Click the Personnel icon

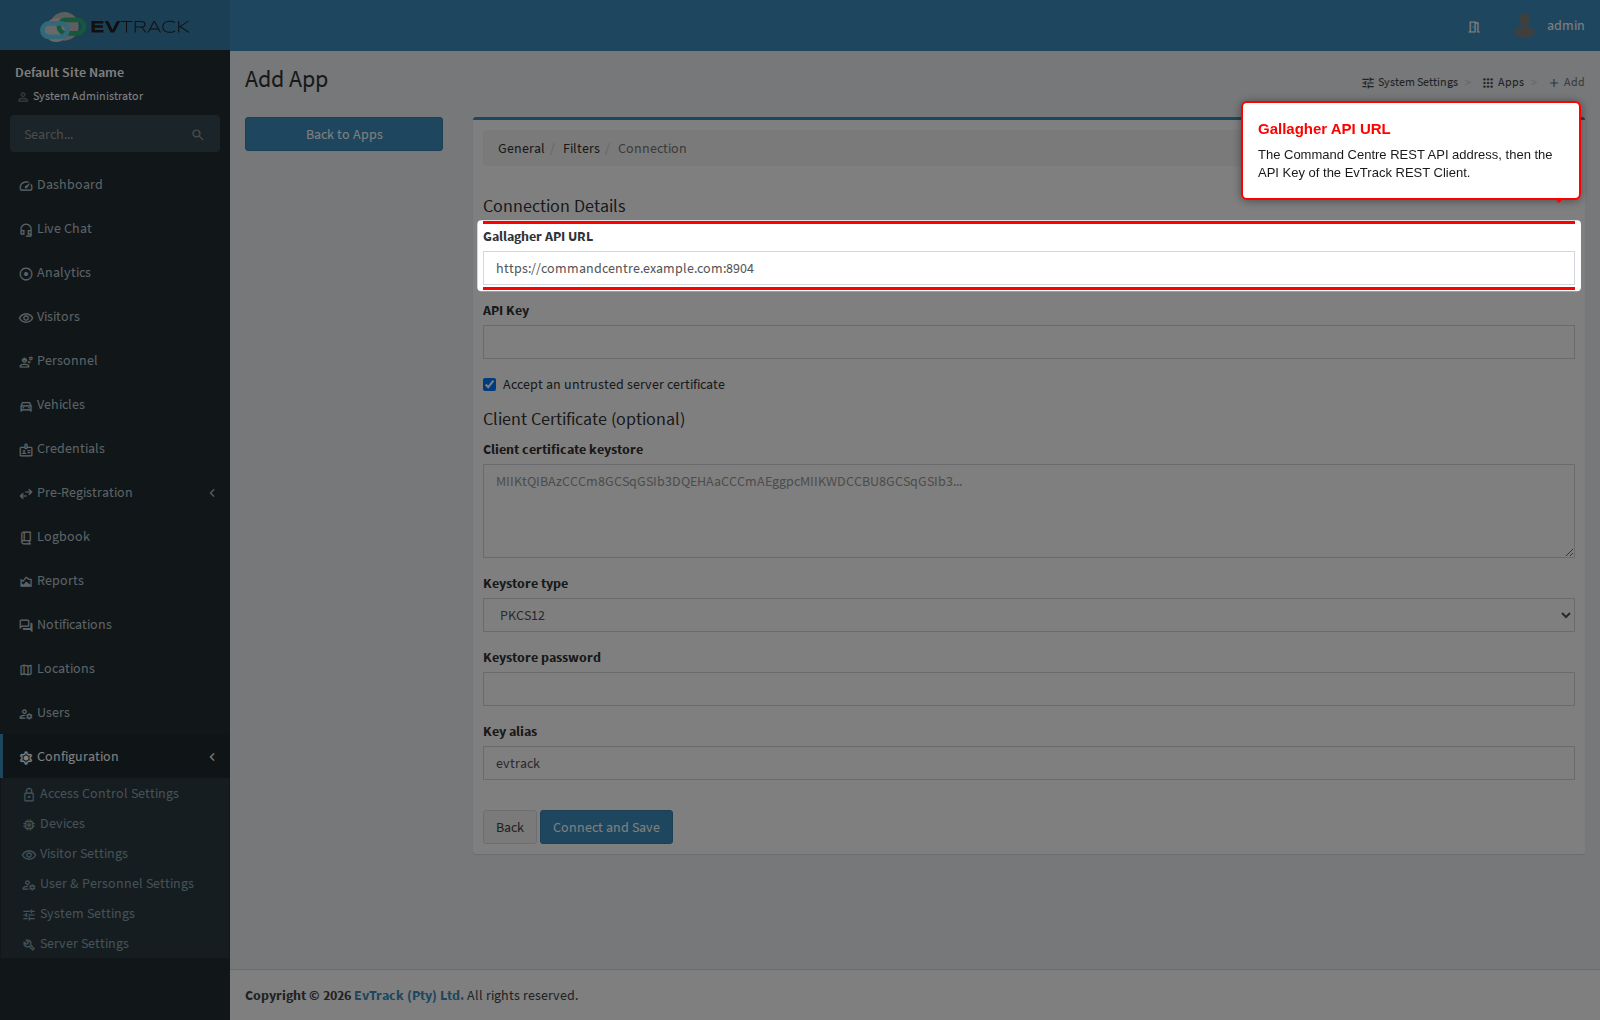[26, 362]
